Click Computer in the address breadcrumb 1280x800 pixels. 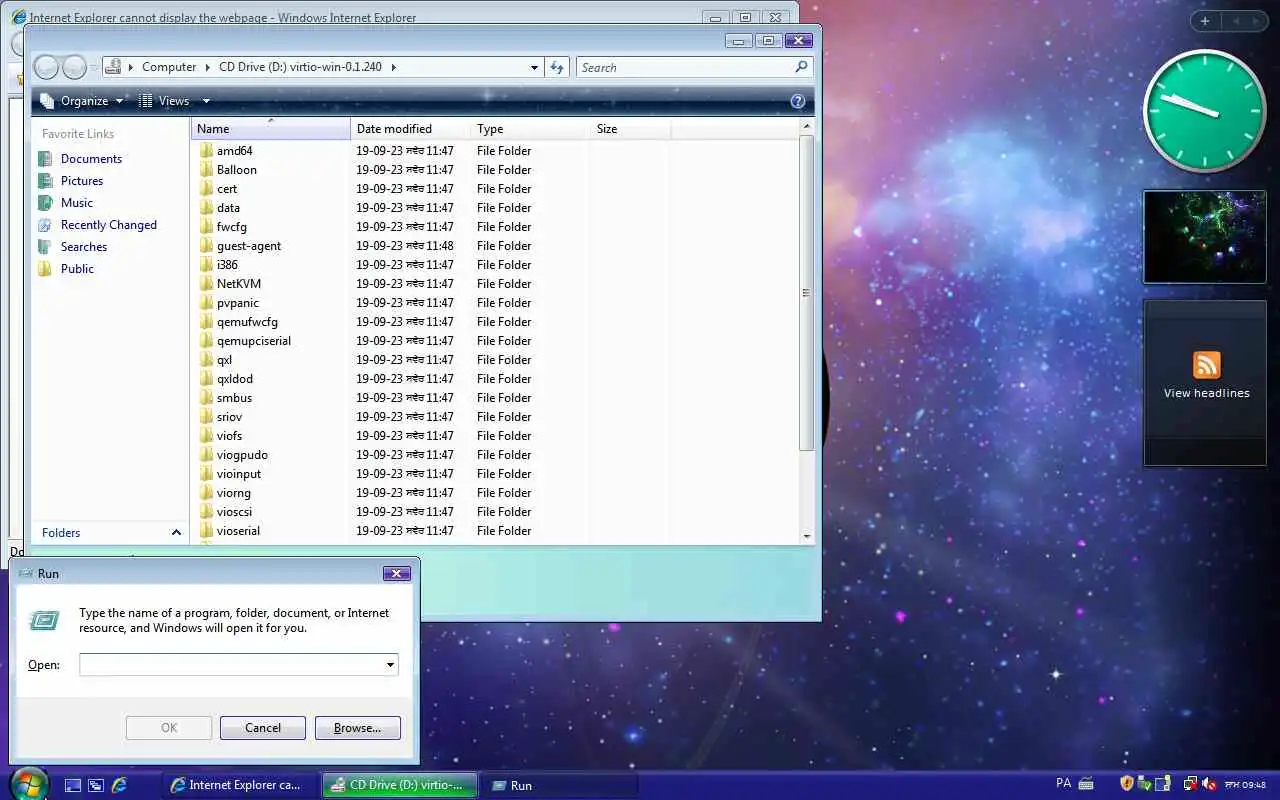click(169, 67)
